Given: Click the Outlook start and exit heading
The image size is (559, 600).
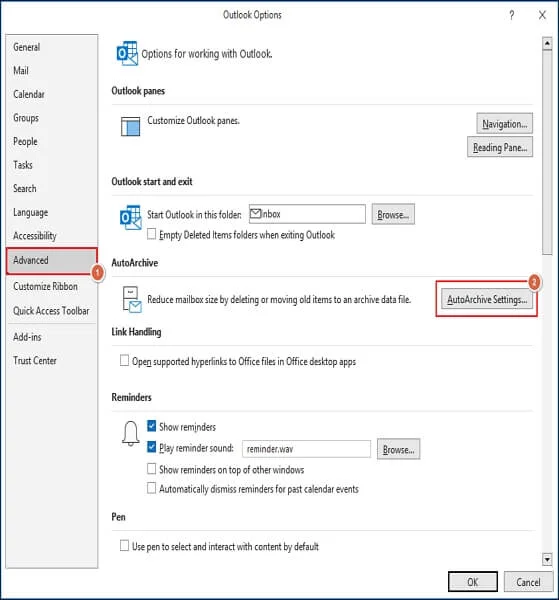Looking at the screenshot, I should (152, 182).
